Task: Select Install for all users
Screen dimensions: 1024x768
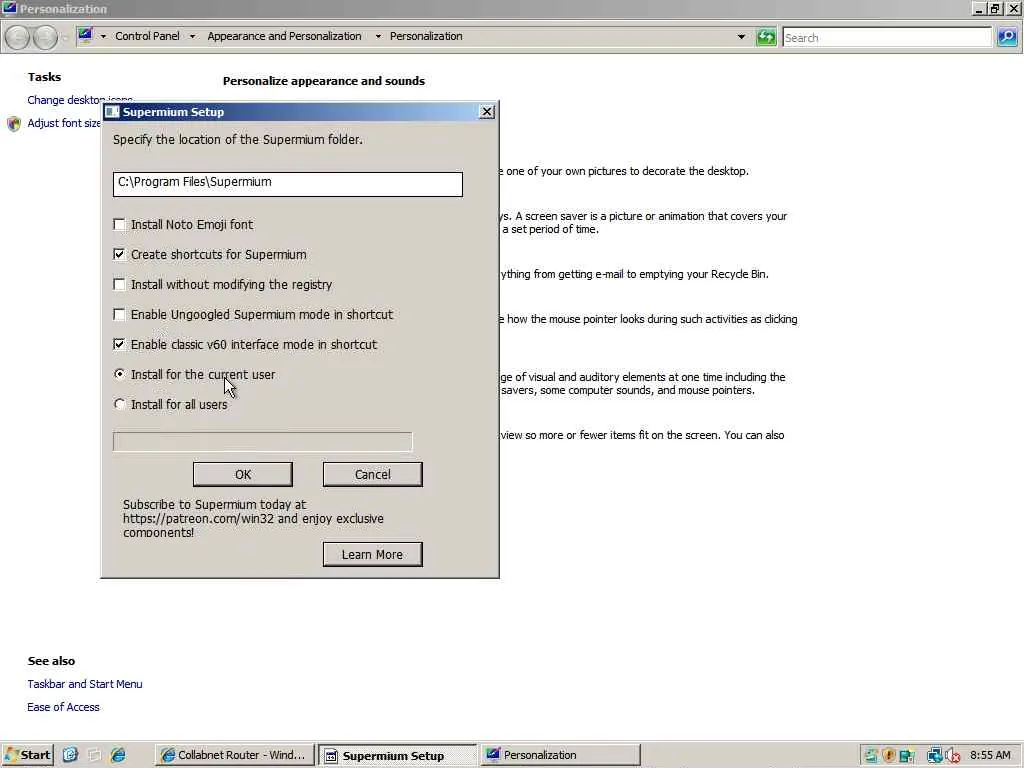Action: [x=119, y=404]
